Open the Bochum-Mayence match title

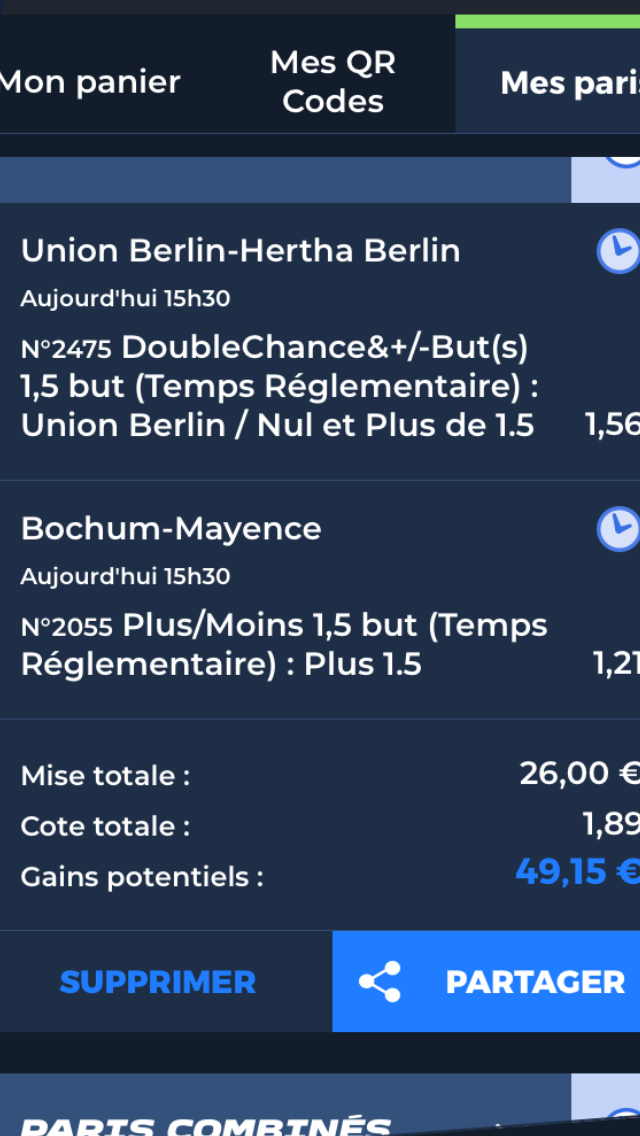pos(171,529)
